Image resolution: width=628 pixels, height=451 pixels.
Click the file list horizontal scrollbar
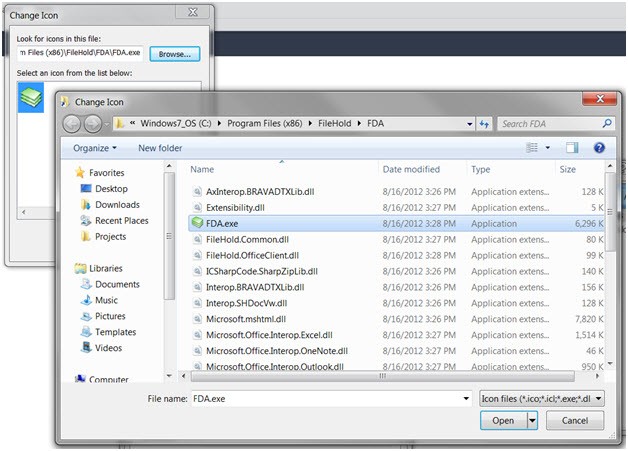click(x=382, y=376)
